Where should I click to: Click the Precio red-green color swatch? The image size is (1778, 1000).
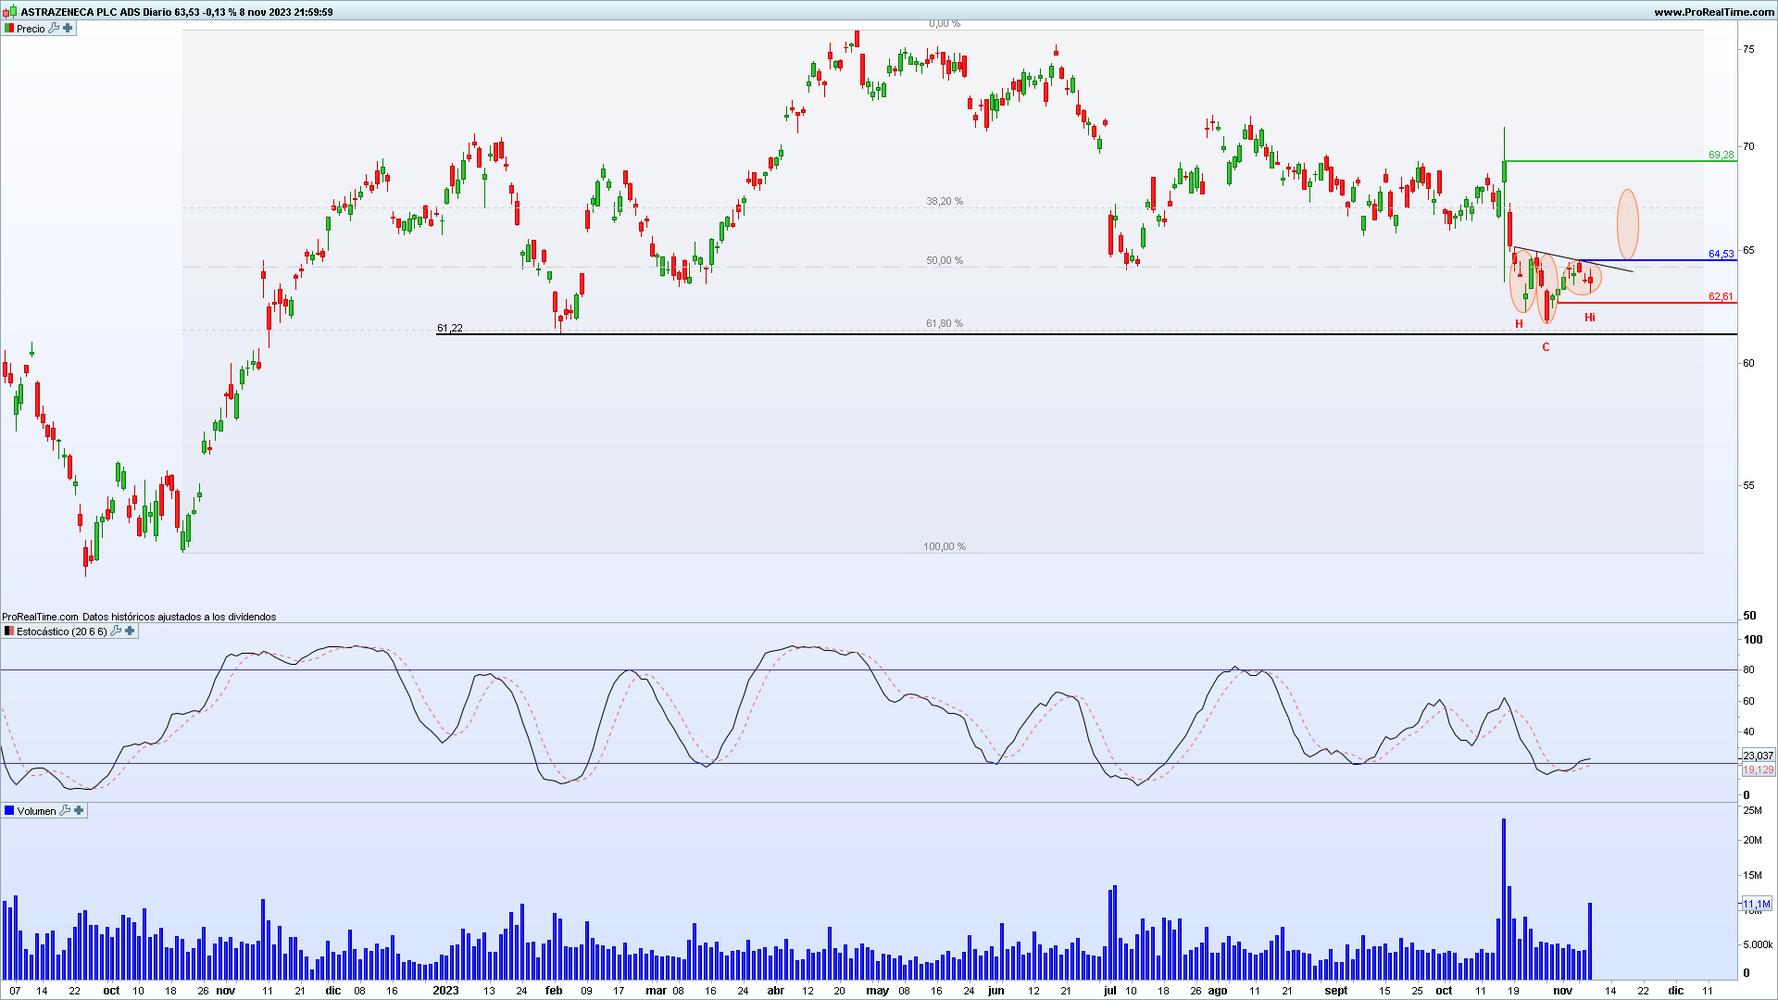tap(9, 28)
